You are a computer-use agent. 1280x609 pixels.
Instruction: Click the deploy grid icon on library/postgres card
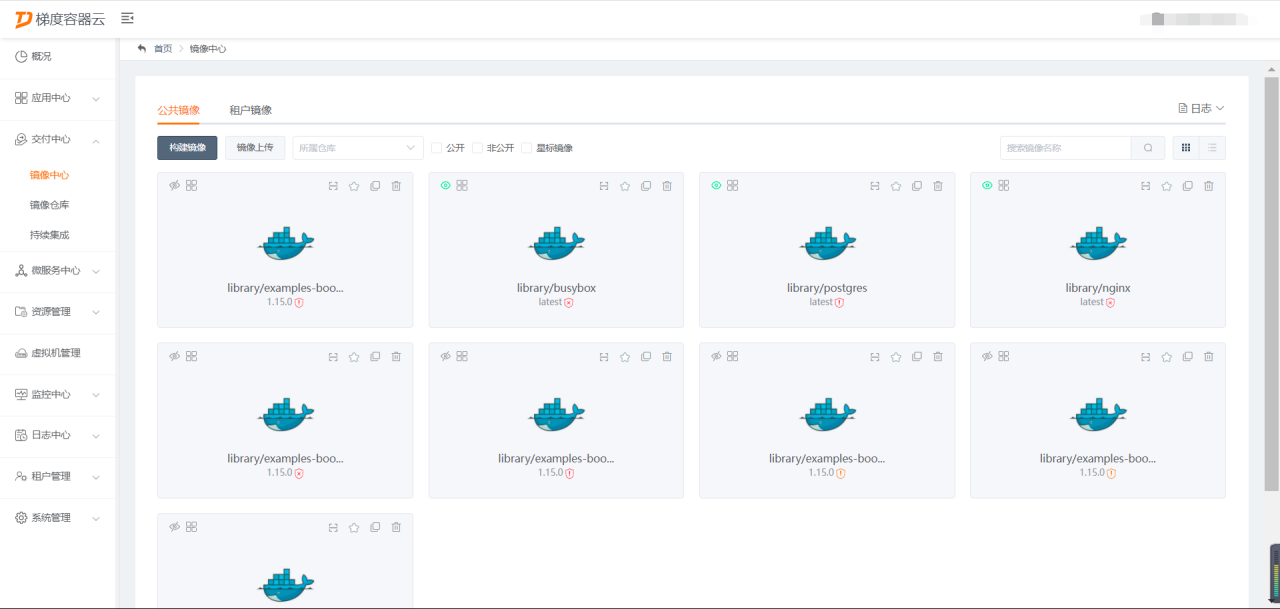(x=733, y=186)
